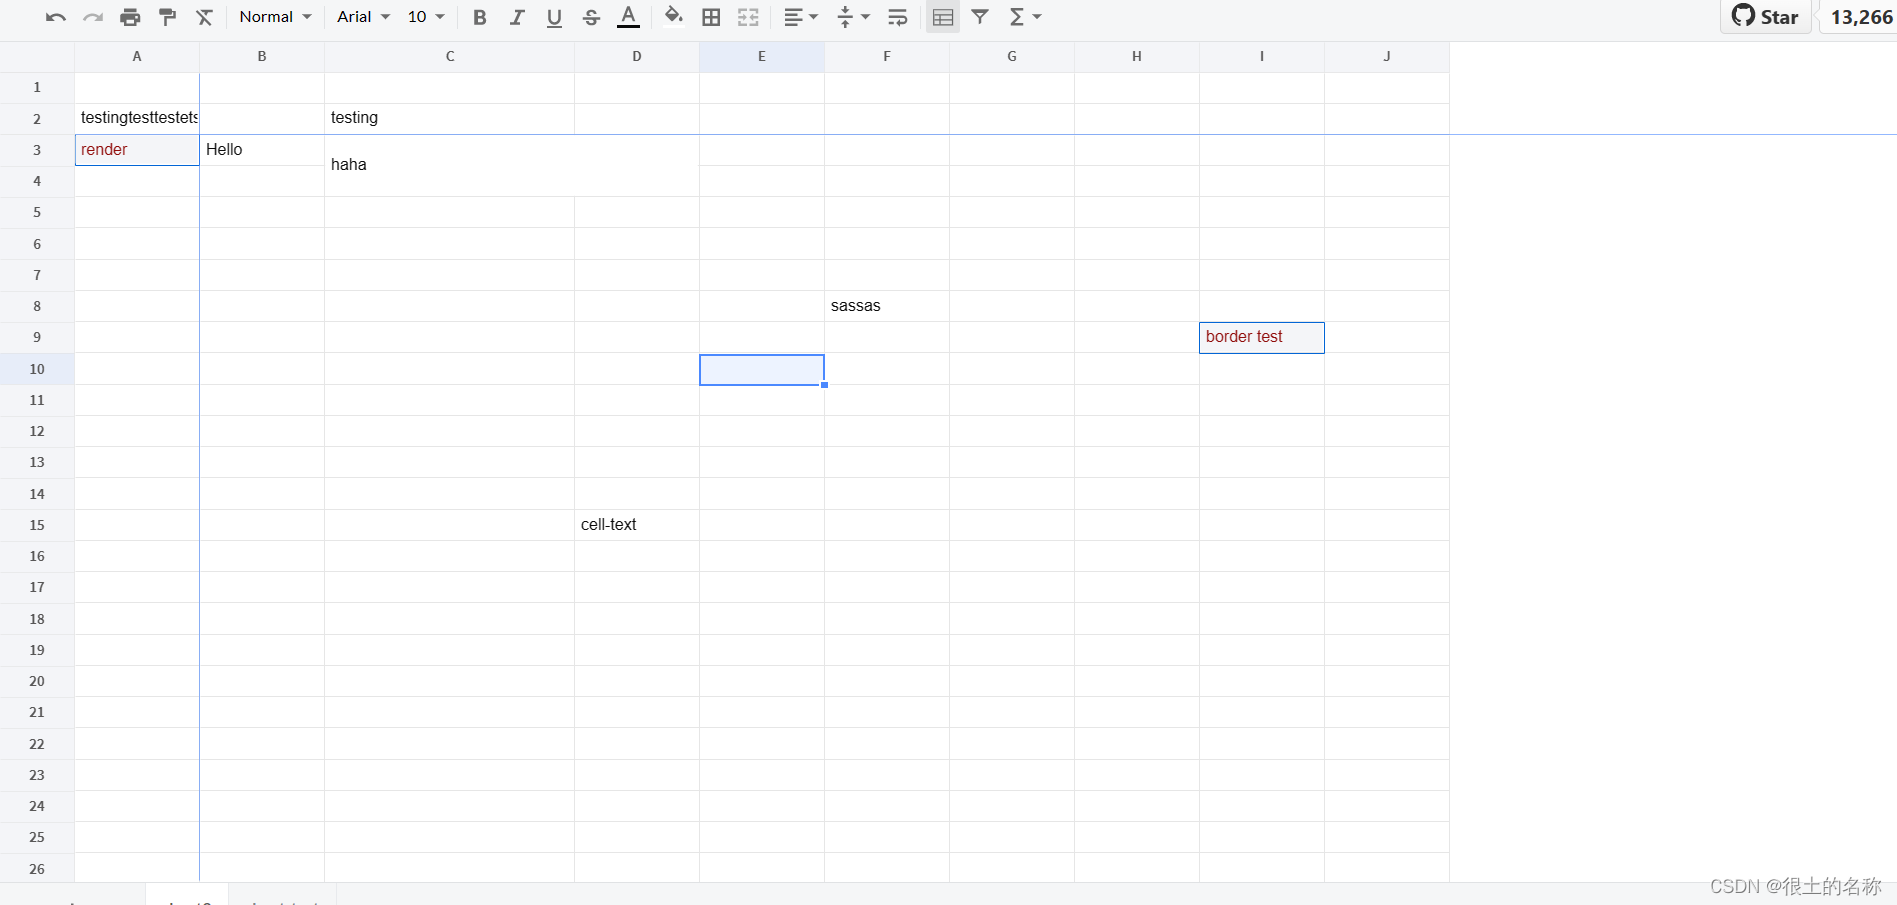This screenshot has height=905, width=1897.
Task: Select row 15 header
Action: pyautogui.click(x=37, y=525)
